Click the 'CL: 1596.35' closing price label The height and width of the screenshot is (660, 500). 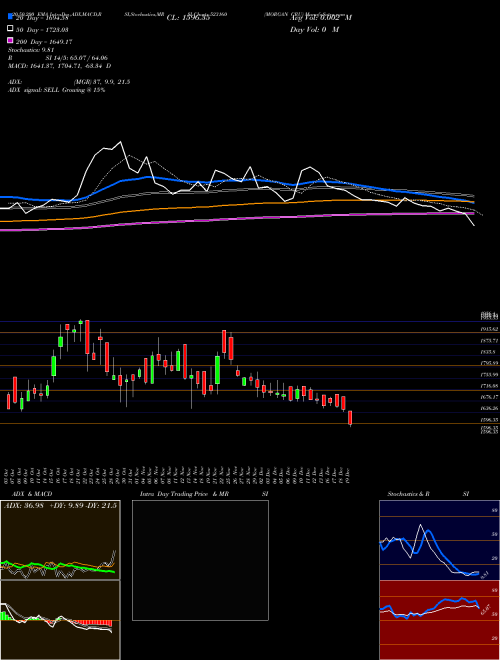point(188,18)
